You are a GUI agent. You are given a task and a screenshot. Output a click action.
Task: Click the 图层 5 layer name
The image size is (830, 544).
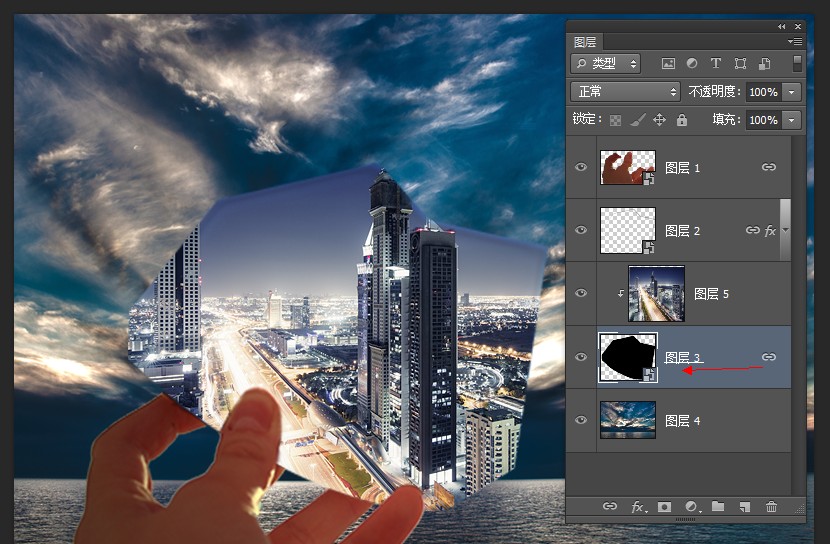[x=711, y=294]
